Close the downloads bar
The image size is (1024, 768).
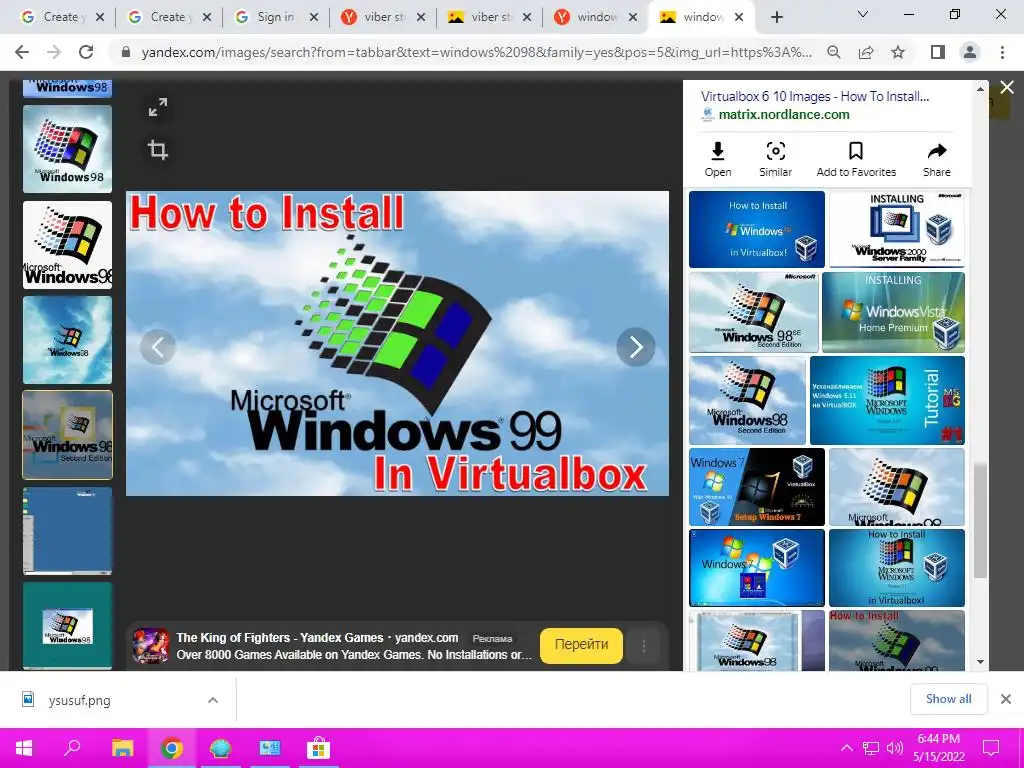click(x=1006, y=699)
